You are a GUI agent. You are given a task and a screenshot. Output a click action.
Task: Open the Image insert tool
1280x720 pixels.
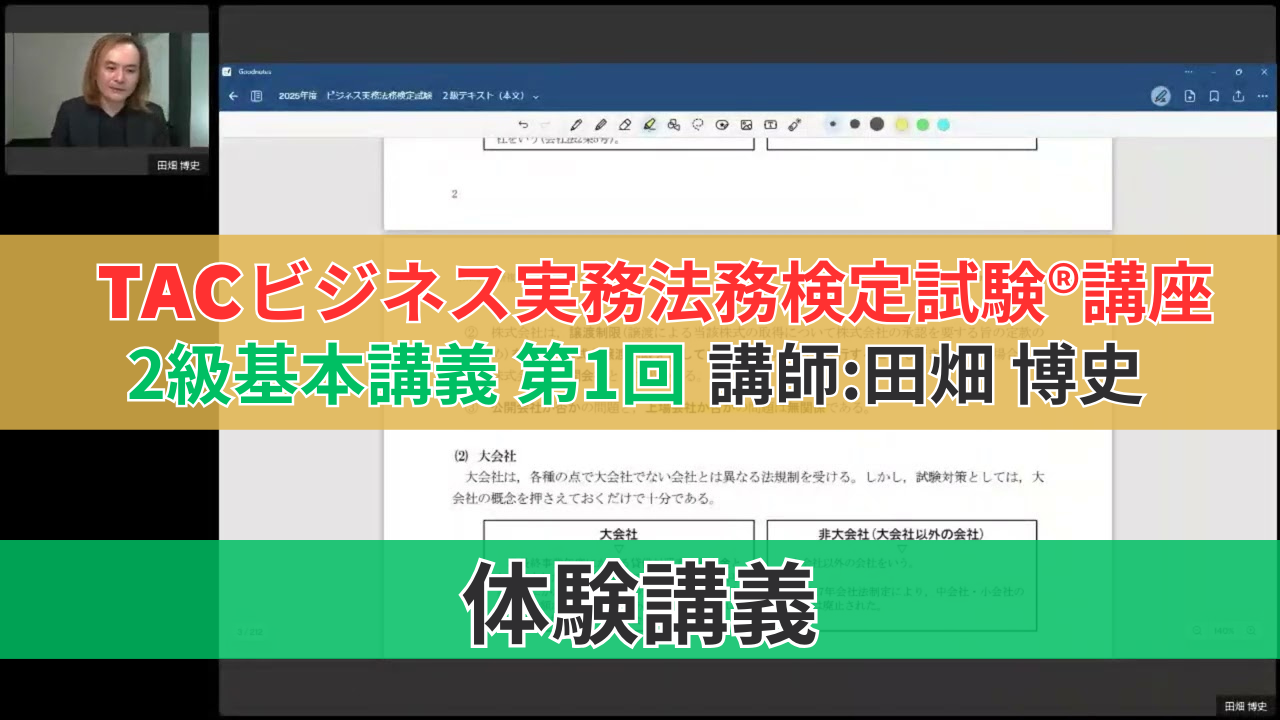pyautogui.click(x=746, y=125)
